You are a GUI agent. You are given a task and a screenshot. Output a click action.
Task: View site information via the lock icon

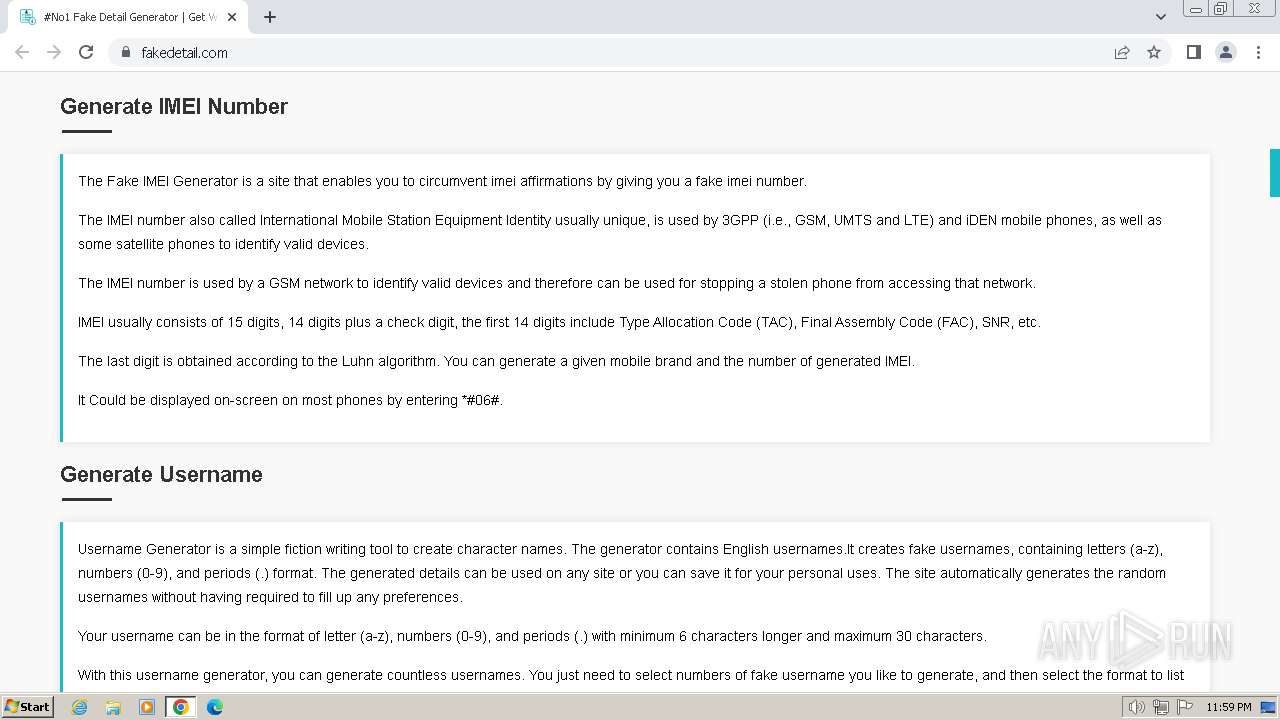126,52
